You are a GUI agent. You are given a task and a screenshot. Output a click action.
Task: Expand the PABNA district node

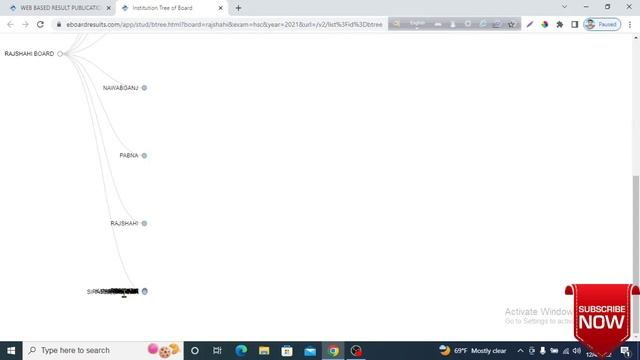coord(144,156)
